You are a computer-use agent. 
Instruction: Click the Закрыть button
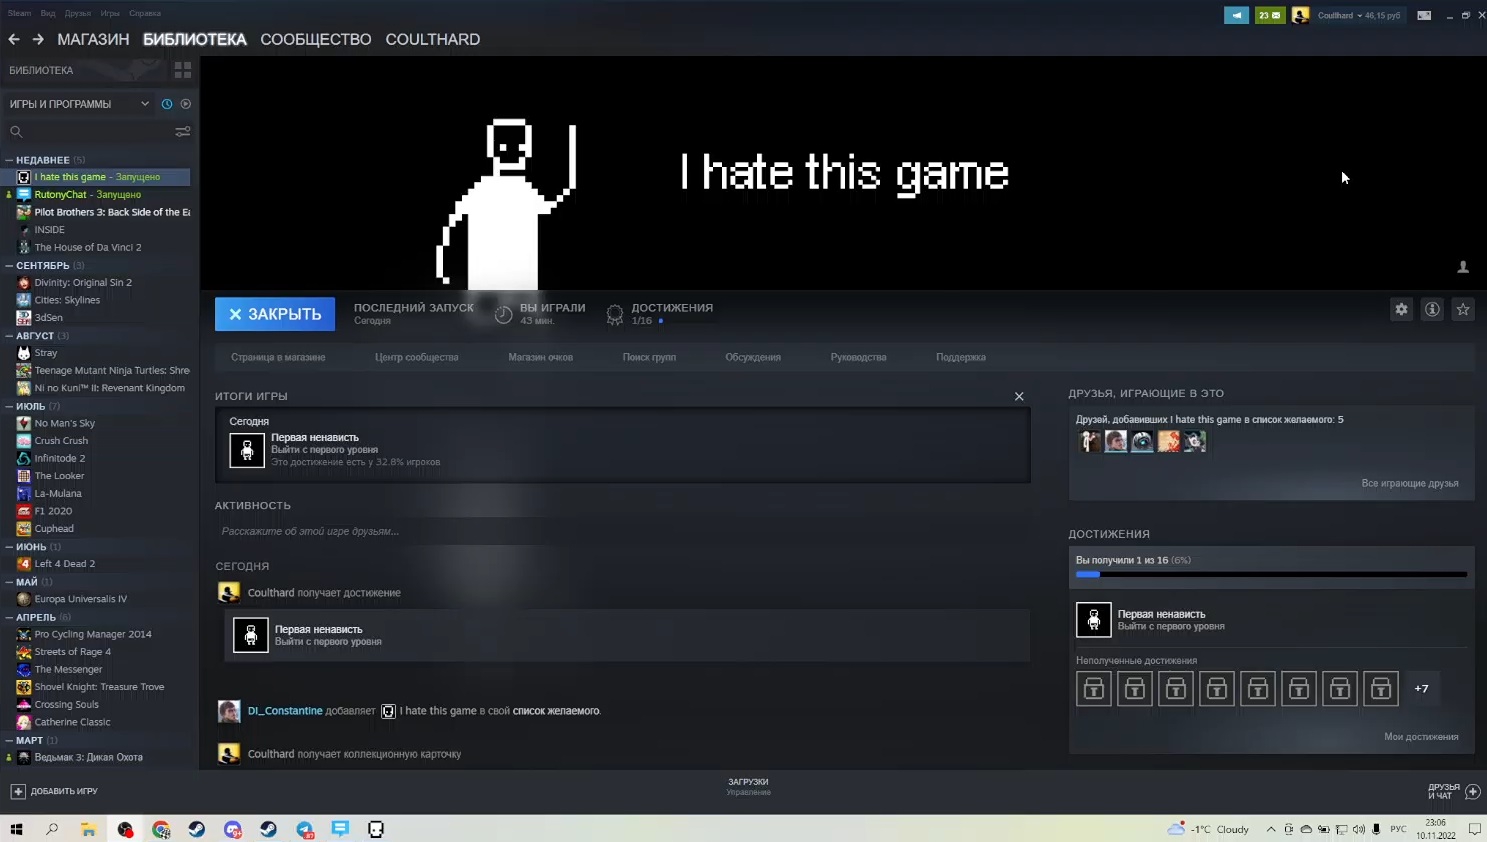275,314
